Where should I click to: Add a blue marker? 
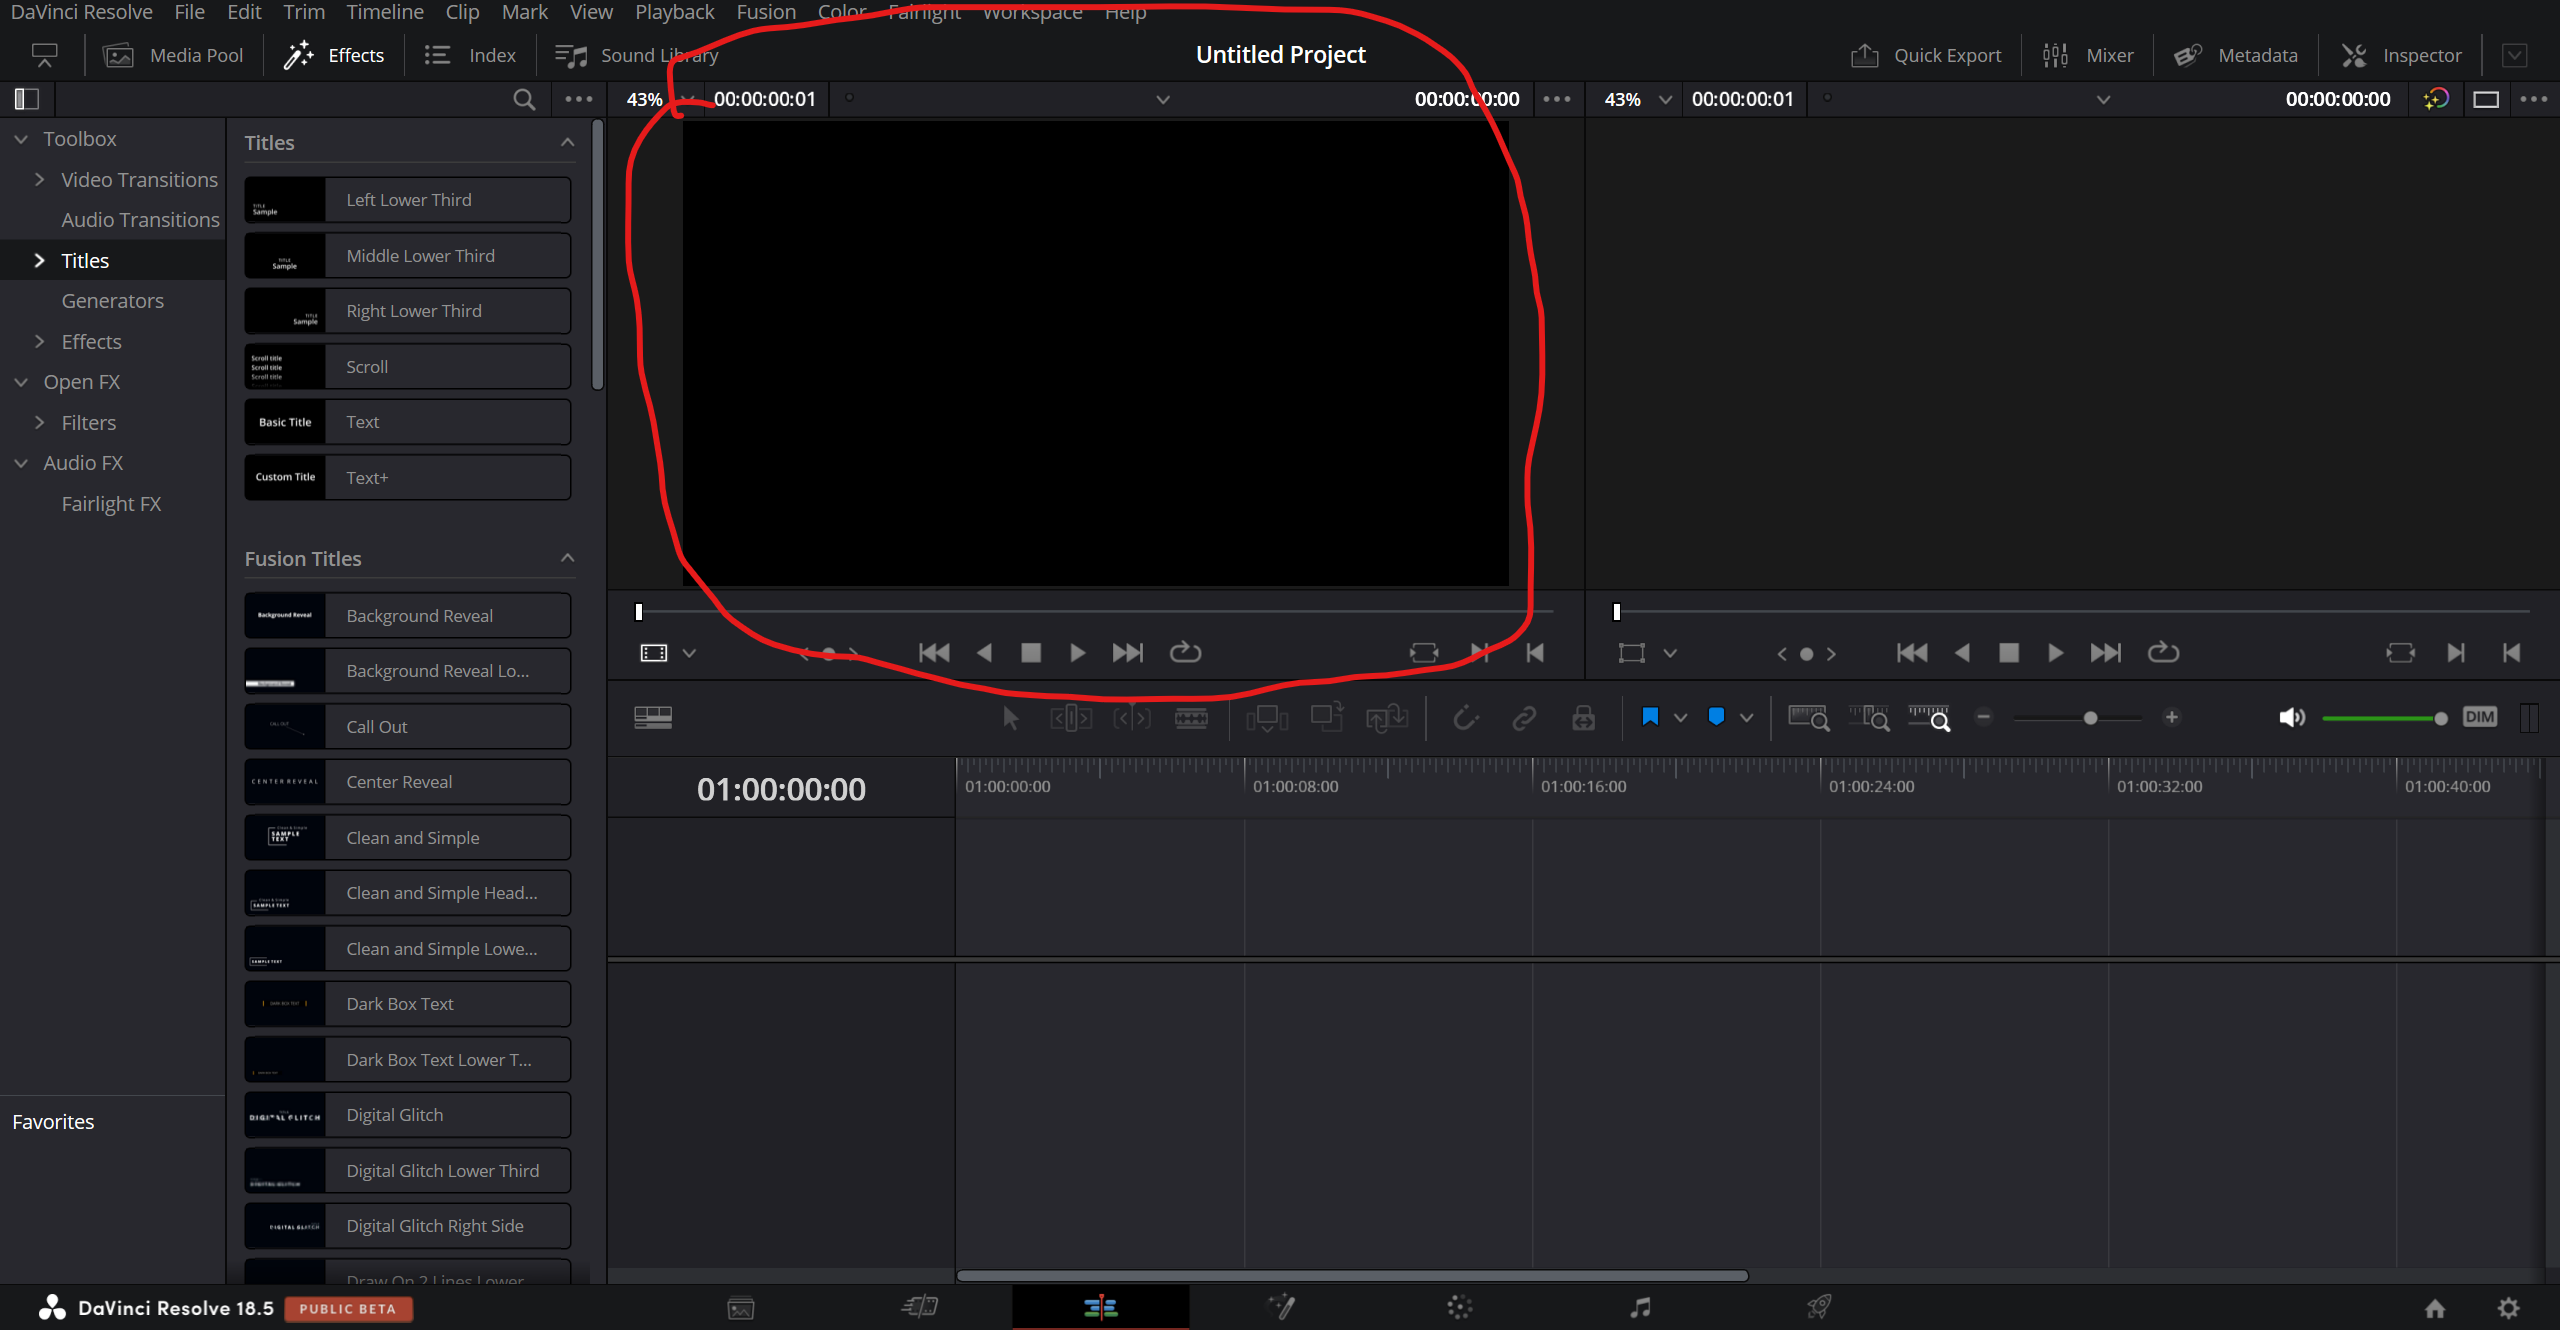coord(1716,717)
